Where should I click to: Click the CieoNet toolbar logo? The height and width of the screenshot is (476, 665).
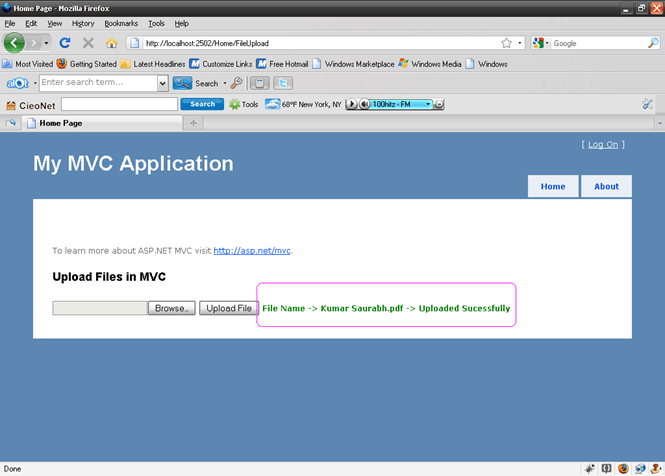[31, 105]
